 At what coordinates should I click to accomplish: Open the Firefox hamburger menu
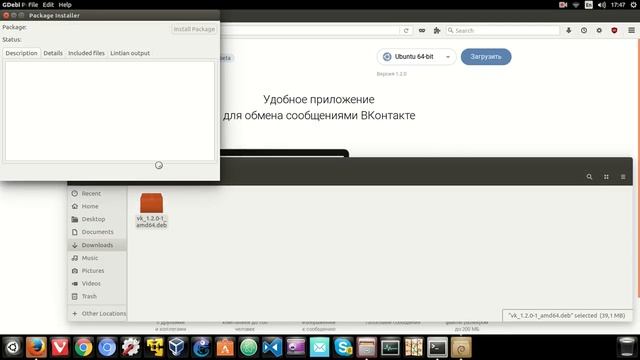pos(631,31)
